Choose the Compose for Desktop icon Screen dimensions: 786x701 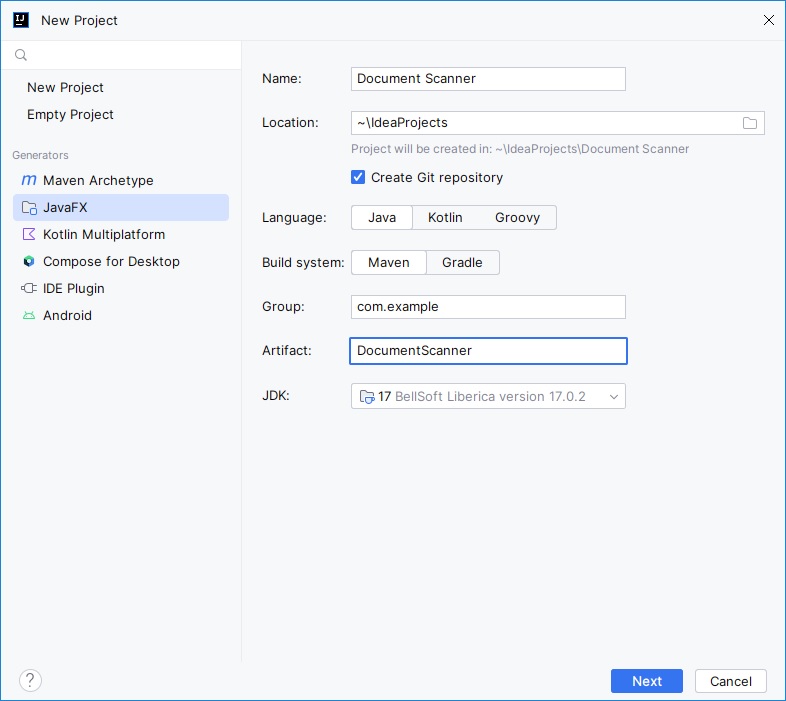(x=28, y=262)
